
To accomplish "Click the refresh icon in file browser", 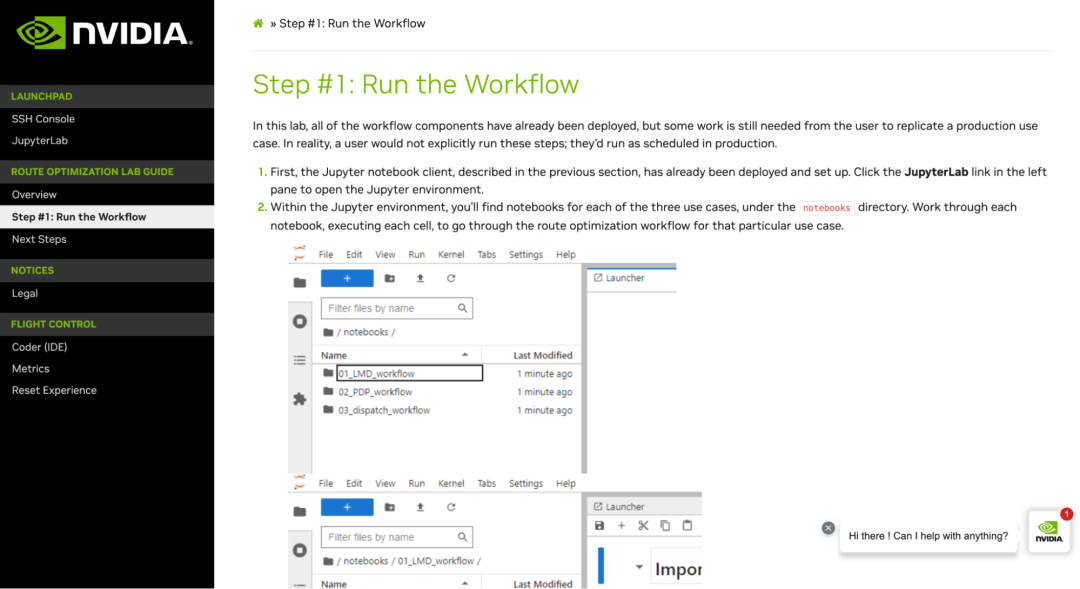I will pos(451,278).
